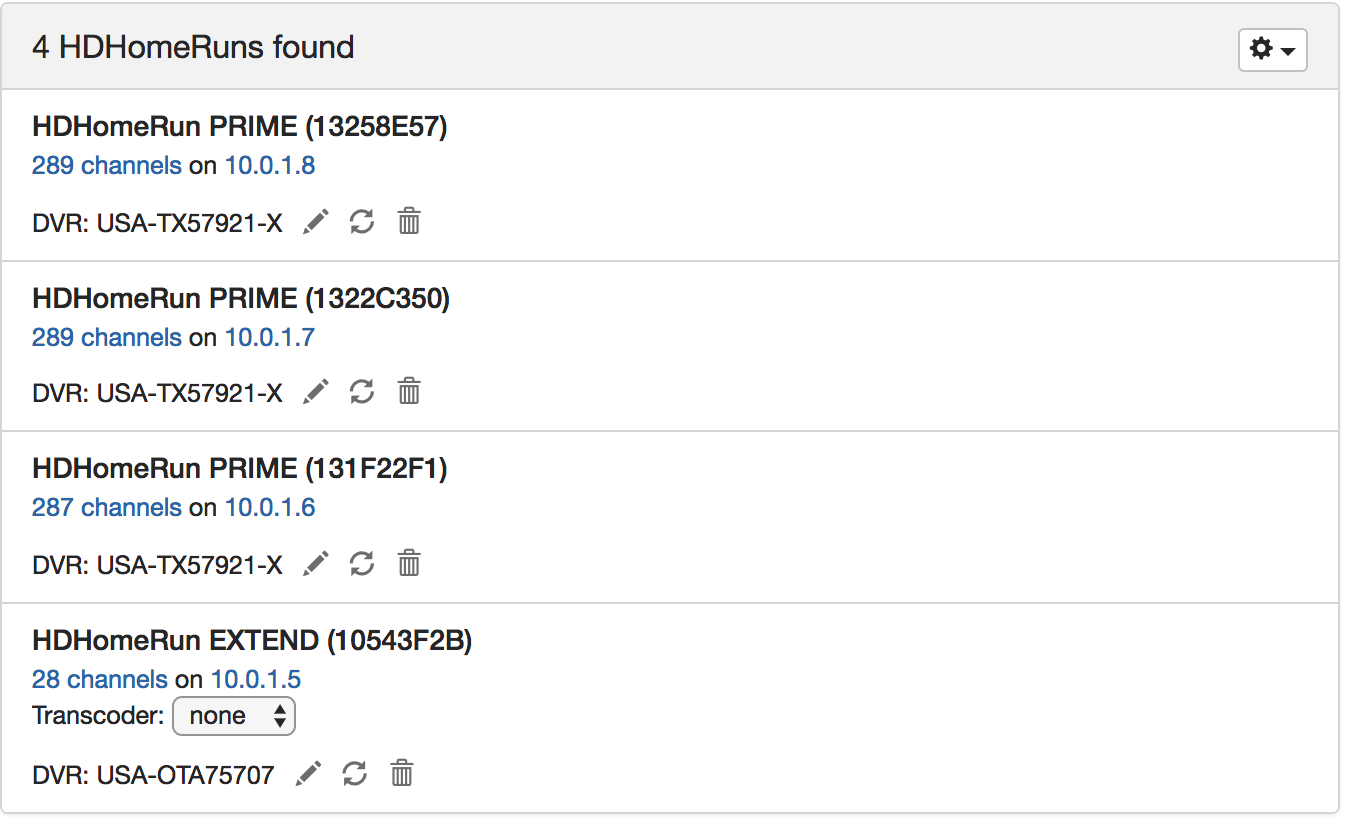Delete lineup for HDHomeRun PRIME 1322C350
Screen dimensions: 1360x820
(409, 392)
